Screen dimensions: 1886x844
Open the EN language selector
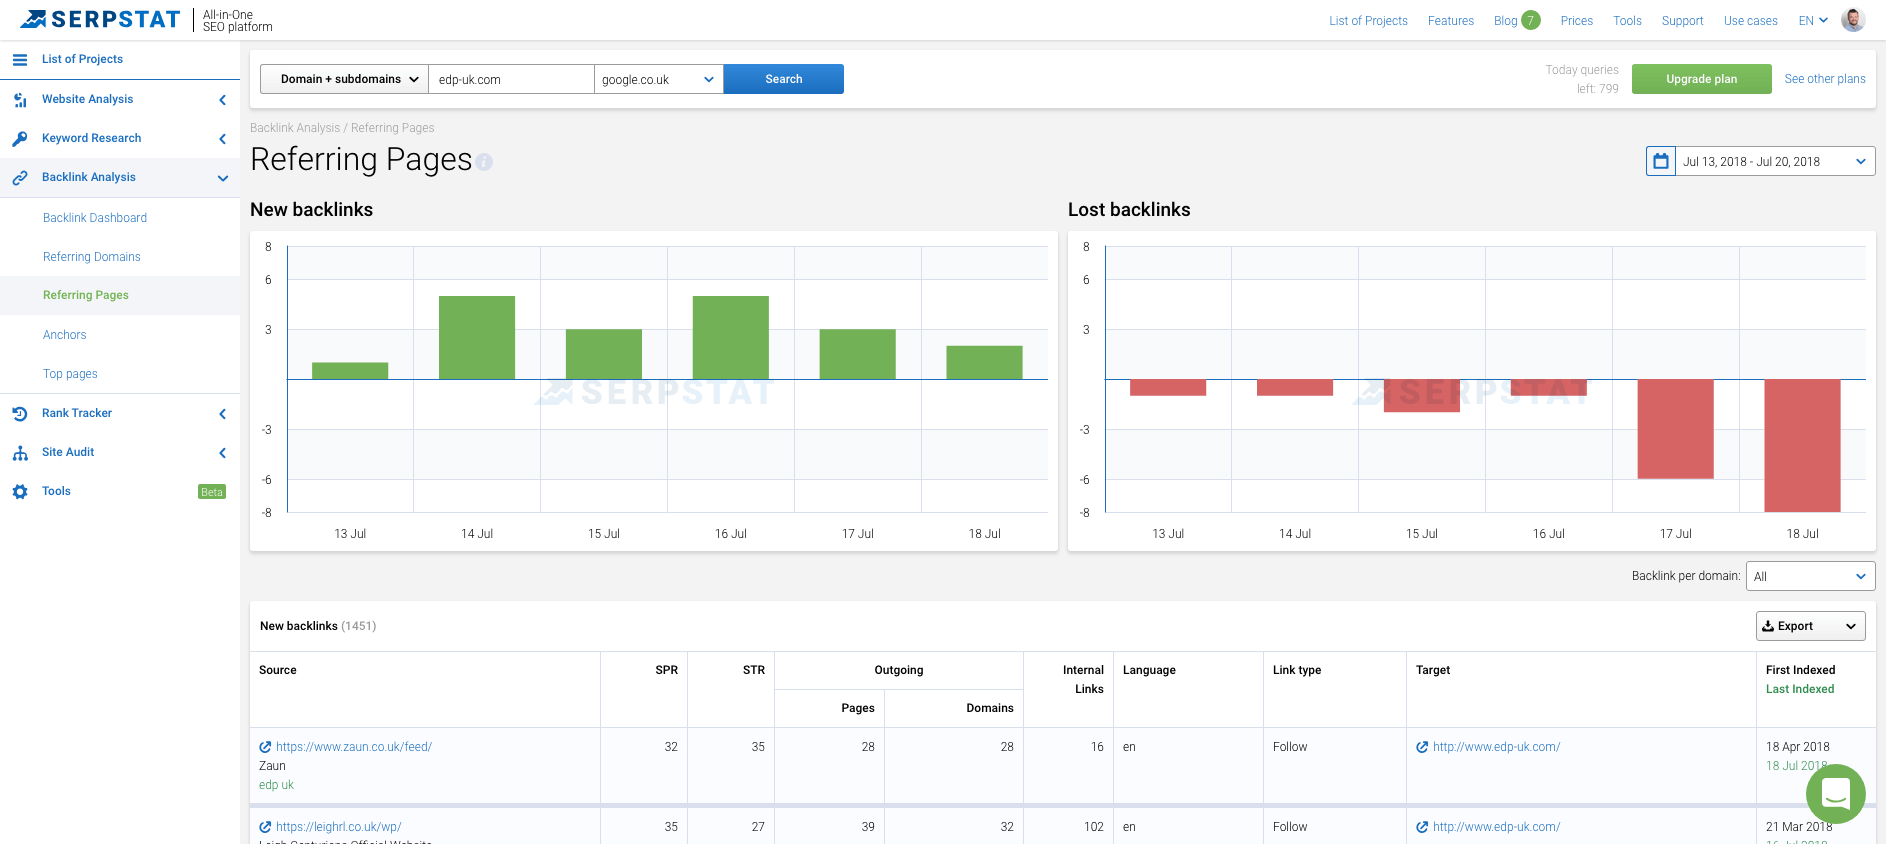pos(1813,20)
